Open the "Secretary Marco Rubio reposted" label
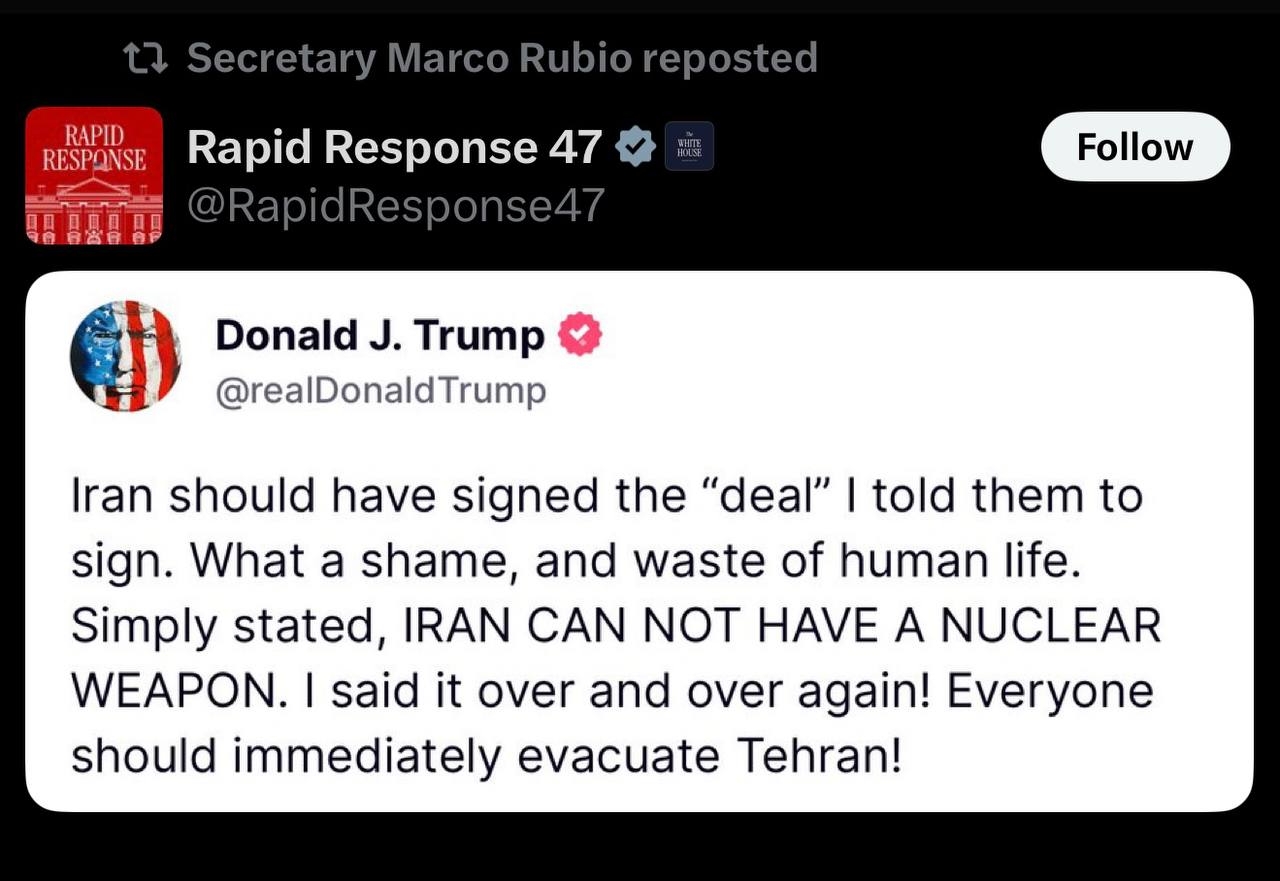Viewport: 1280px width, 881px height. tap(502, 58)
